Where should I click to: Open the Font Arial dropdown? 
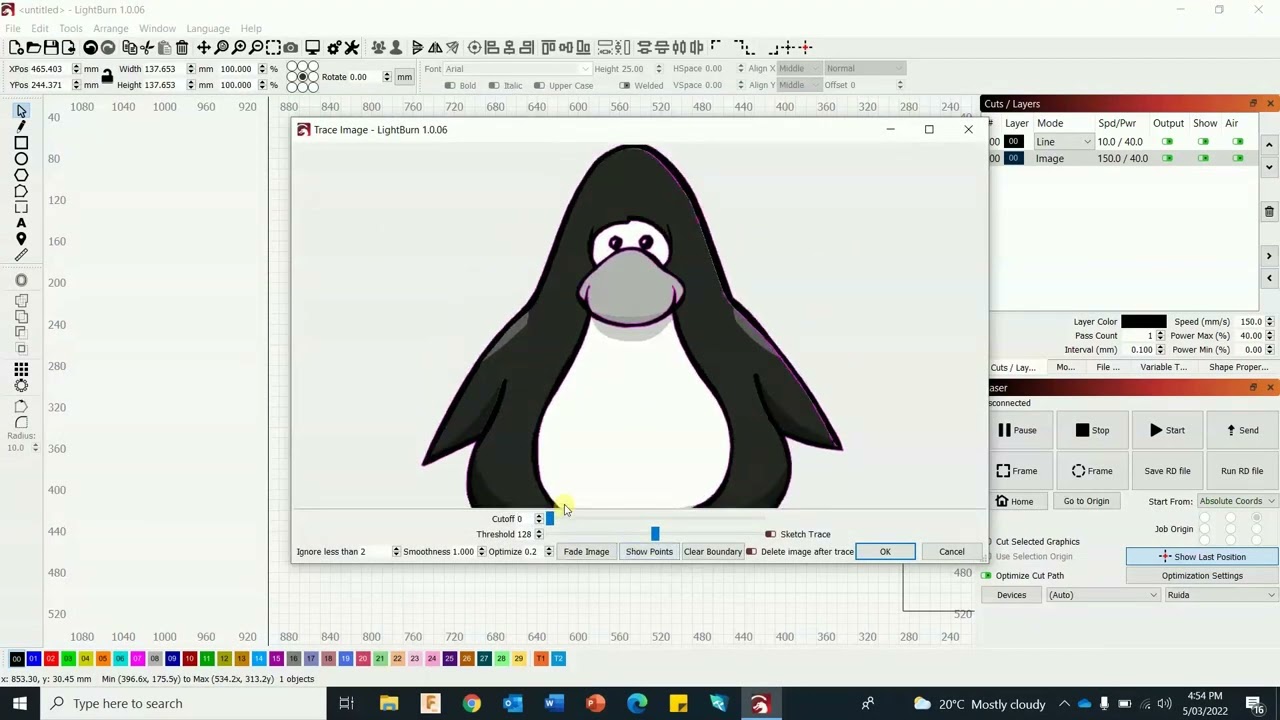(517, 69)
